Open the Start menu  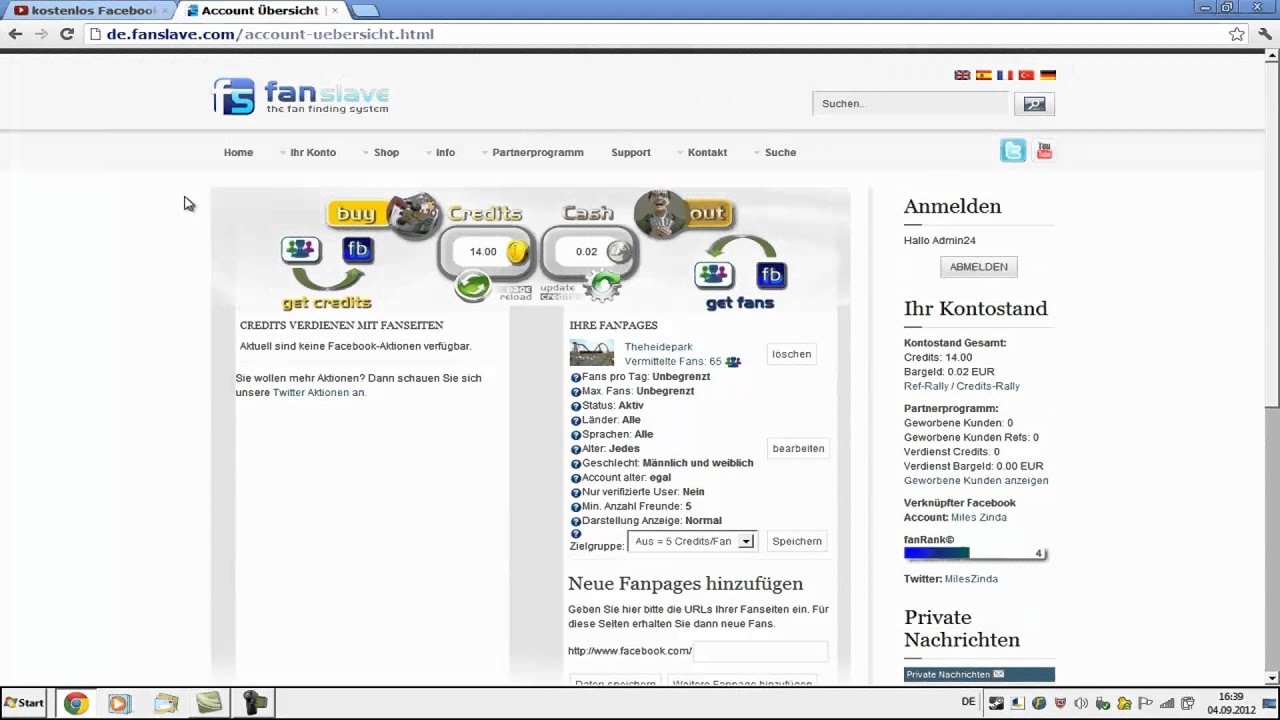click(24, 703)
